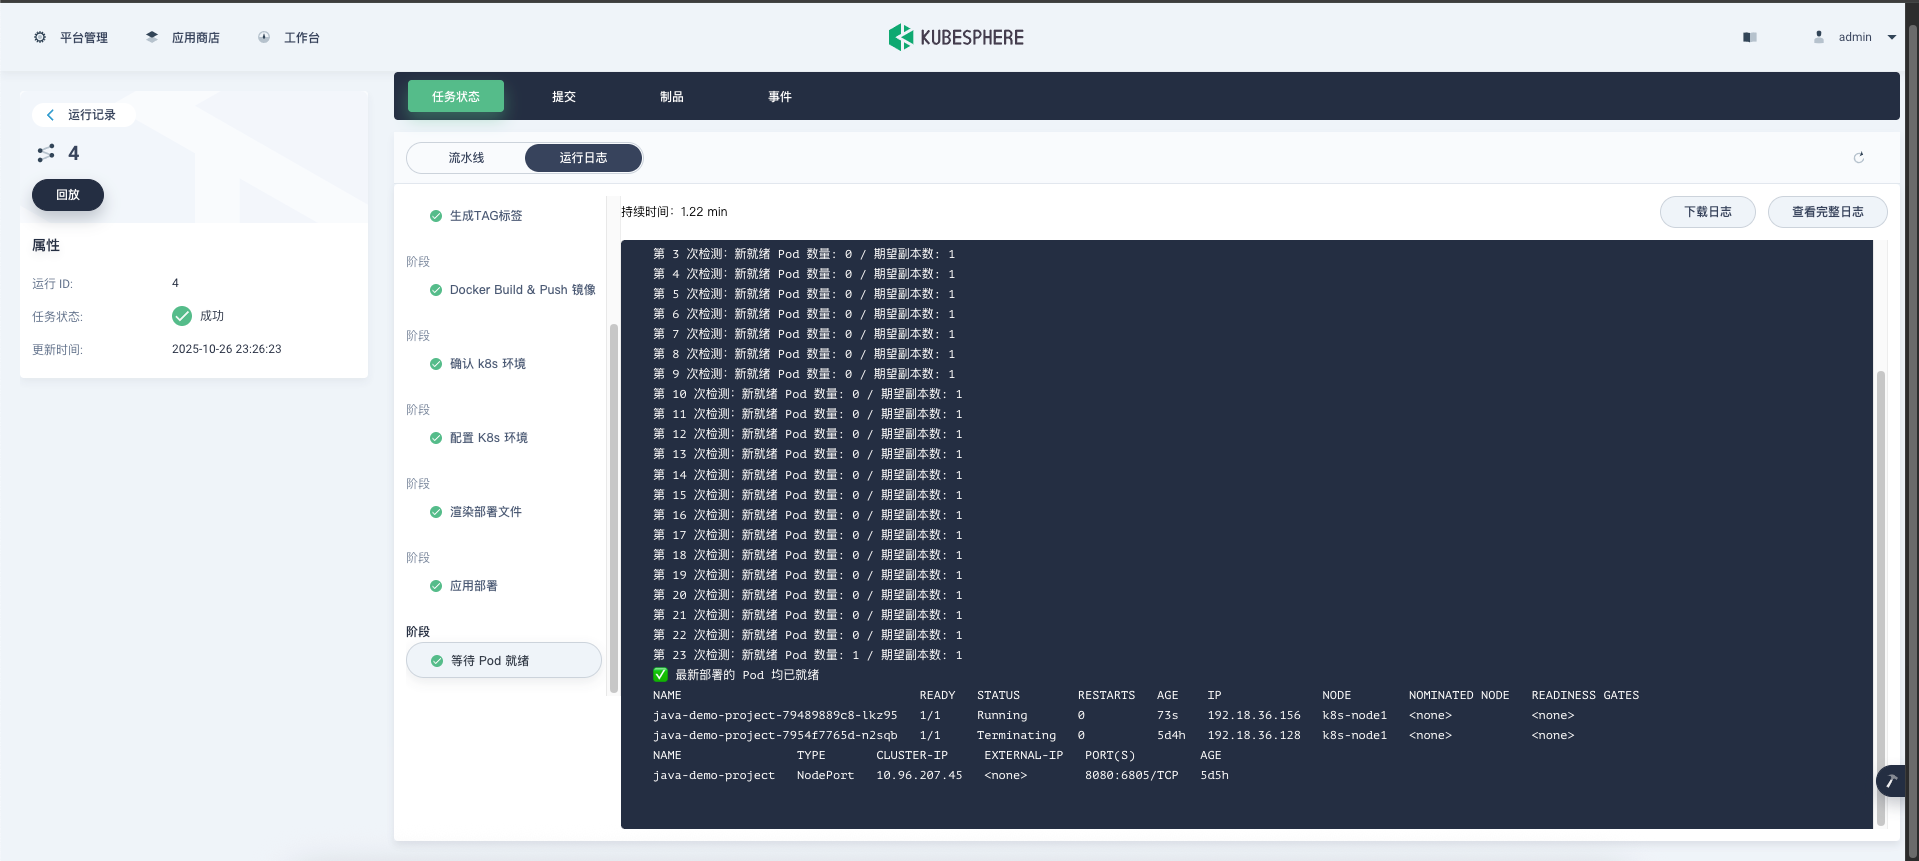Switch to 流水线 view

point(466,158)
